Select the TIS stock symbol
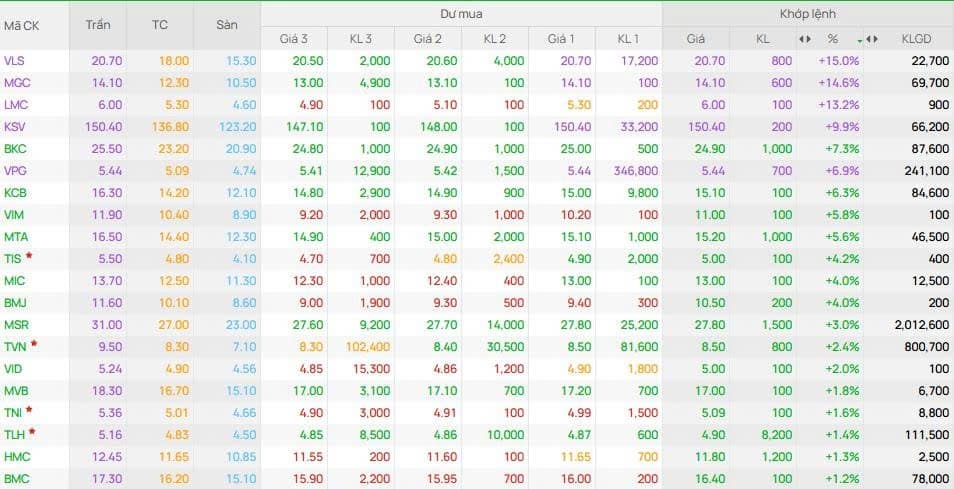Viewport: 954px width, 489px height. pyautogui.click(x=13, y=258)
